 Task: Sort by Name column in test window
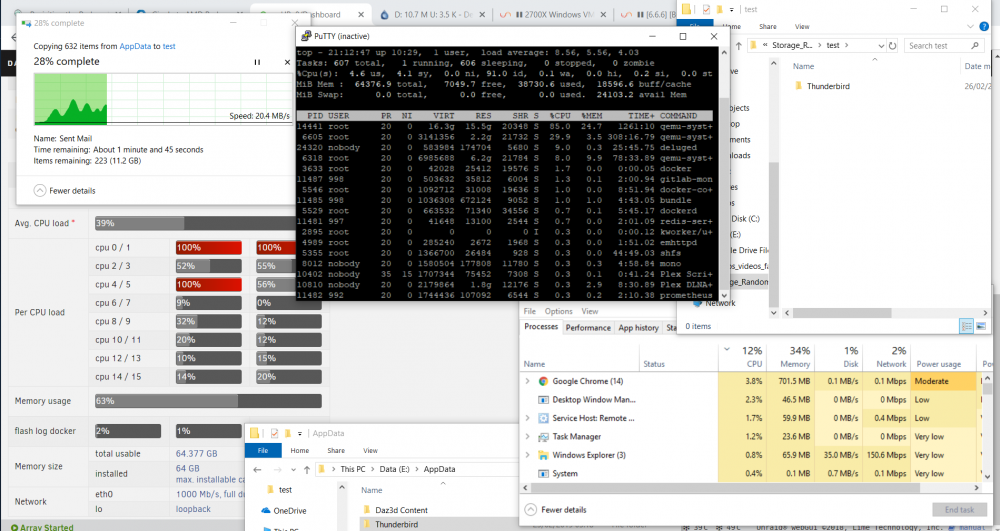[803, 66]
